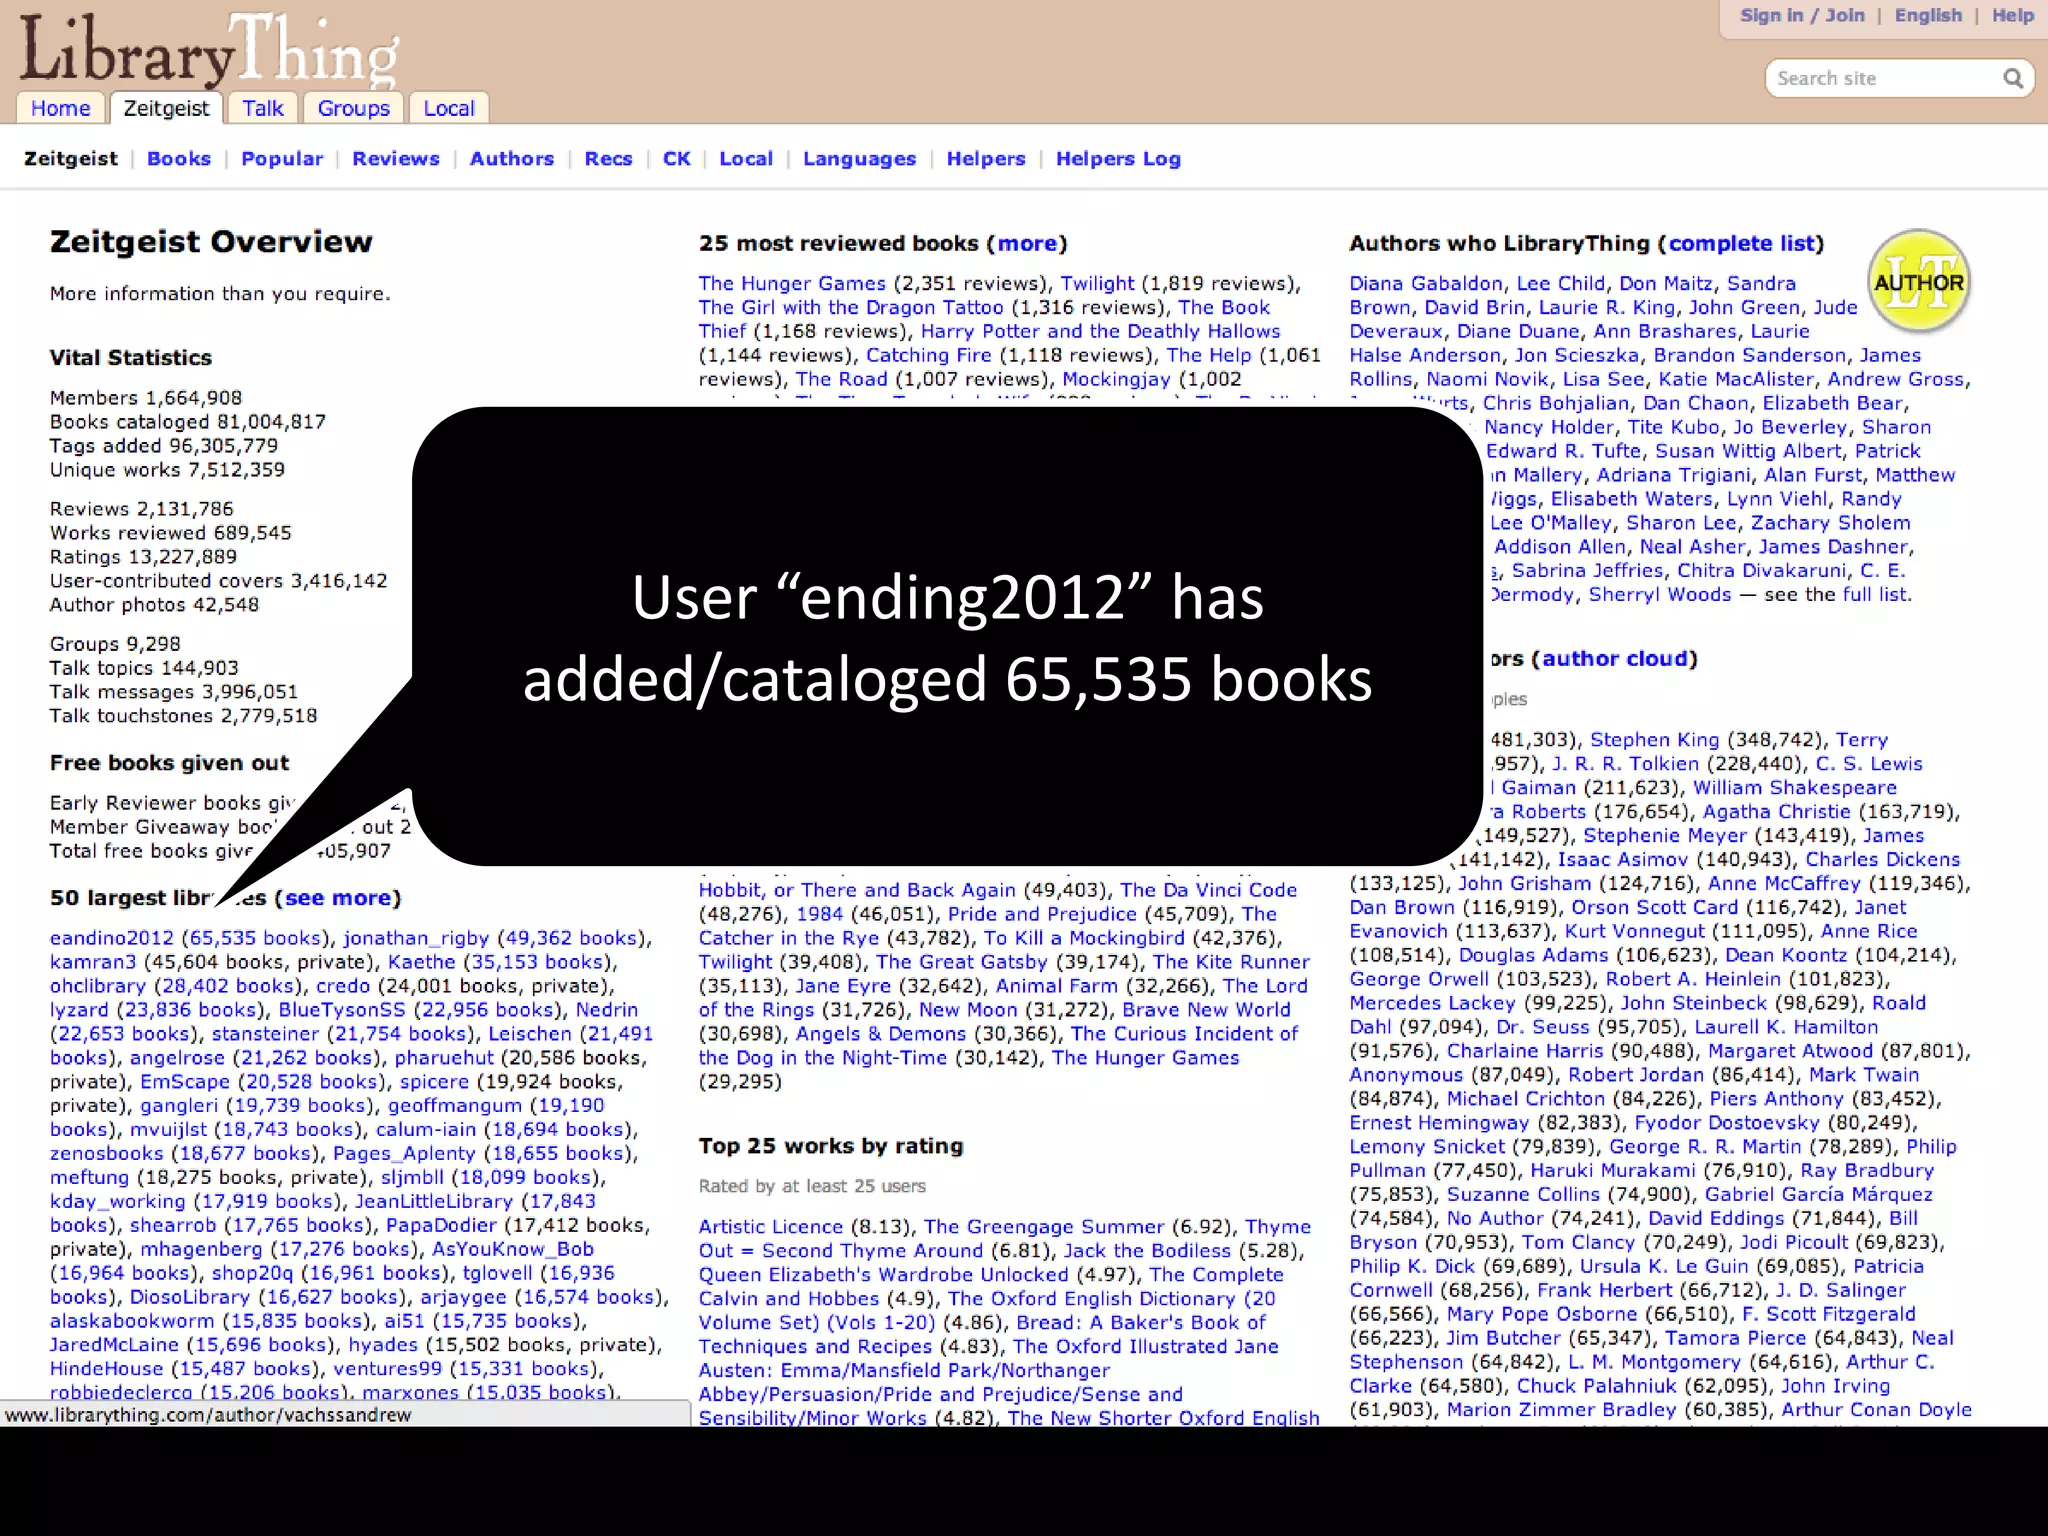
Task: Open Pride and Prejudice book link
Action: click(1042, 914)
